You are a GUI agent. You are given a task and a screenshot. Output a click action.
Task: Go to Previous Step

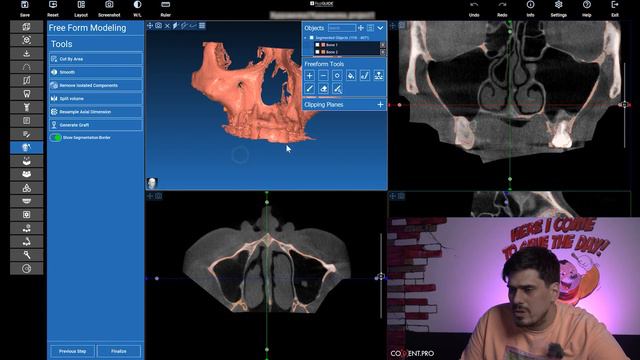coord(72,351)
